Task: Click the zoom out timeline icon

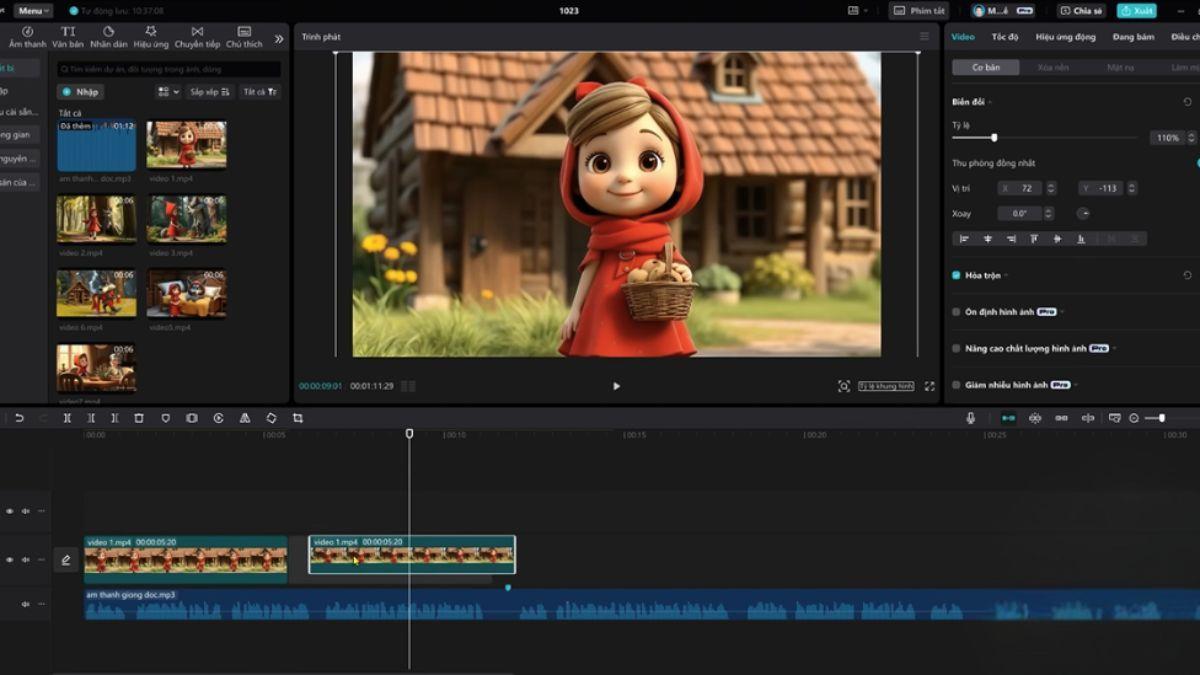Action: click(1134, 418)
